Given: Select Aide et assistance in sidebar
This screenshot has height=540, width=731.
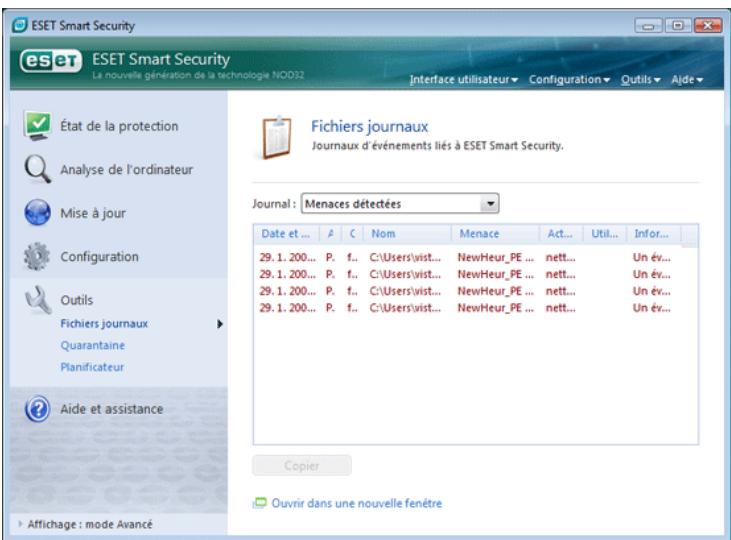Looking at the screenshot, I should 111,409.
